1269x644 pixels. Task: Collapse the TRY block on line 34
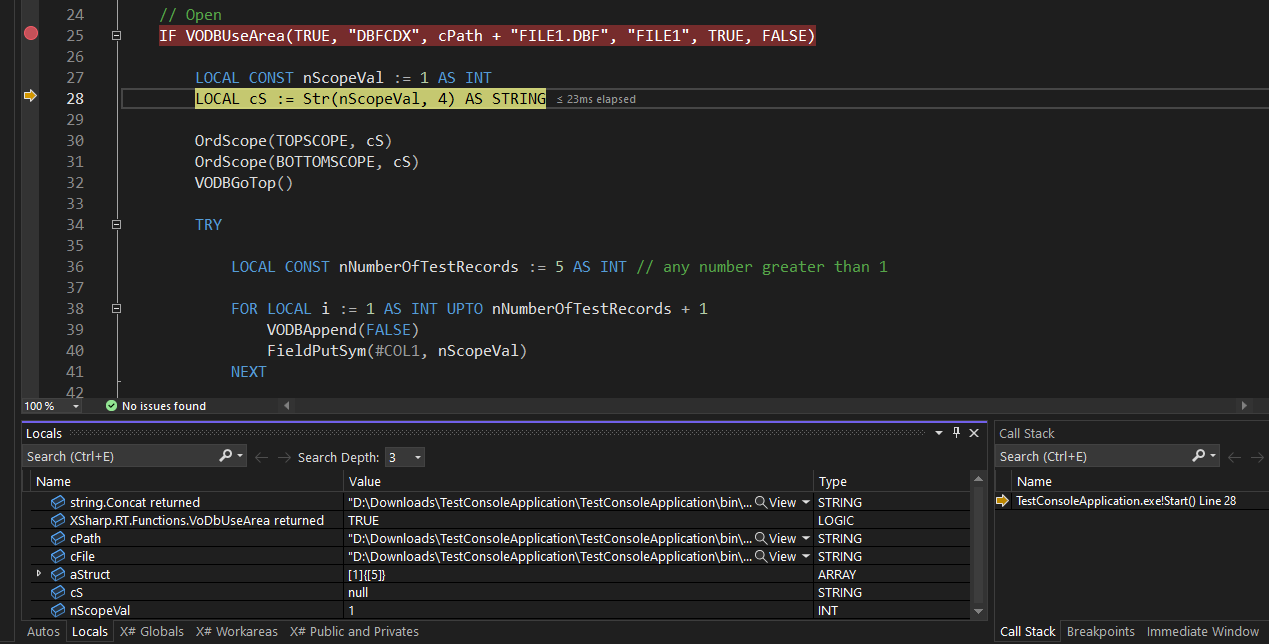[116, 224]
